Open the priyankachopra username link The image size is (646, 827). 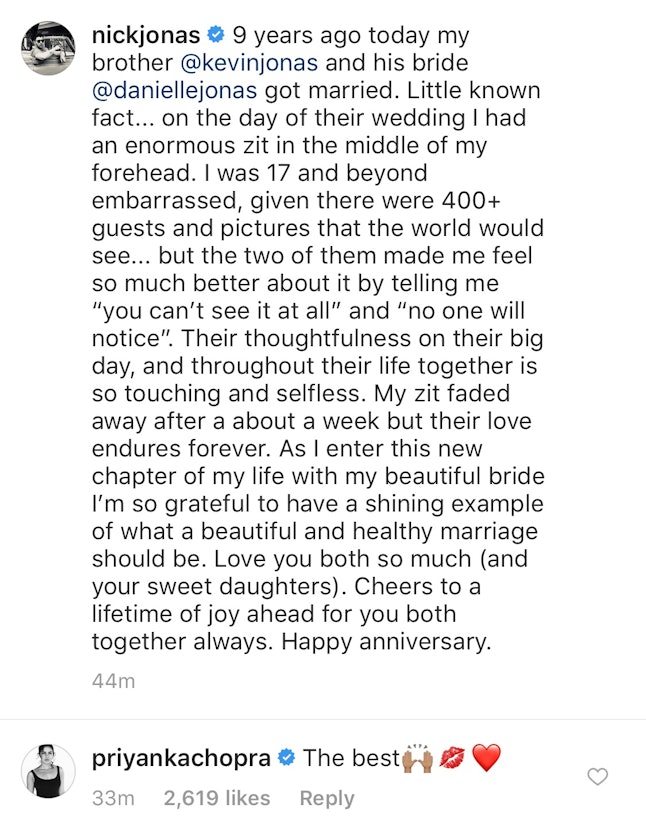(x=181, y=759)
